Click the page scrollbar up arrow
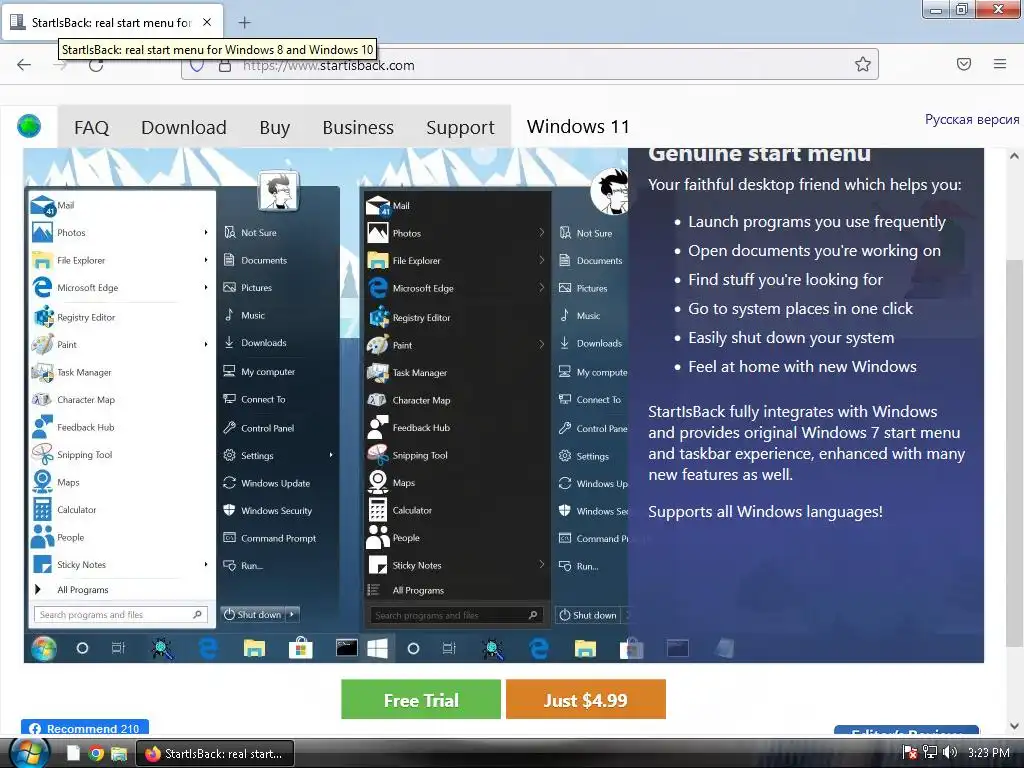Viewport: 1024px width, 768px height. tap(1014, 157)
